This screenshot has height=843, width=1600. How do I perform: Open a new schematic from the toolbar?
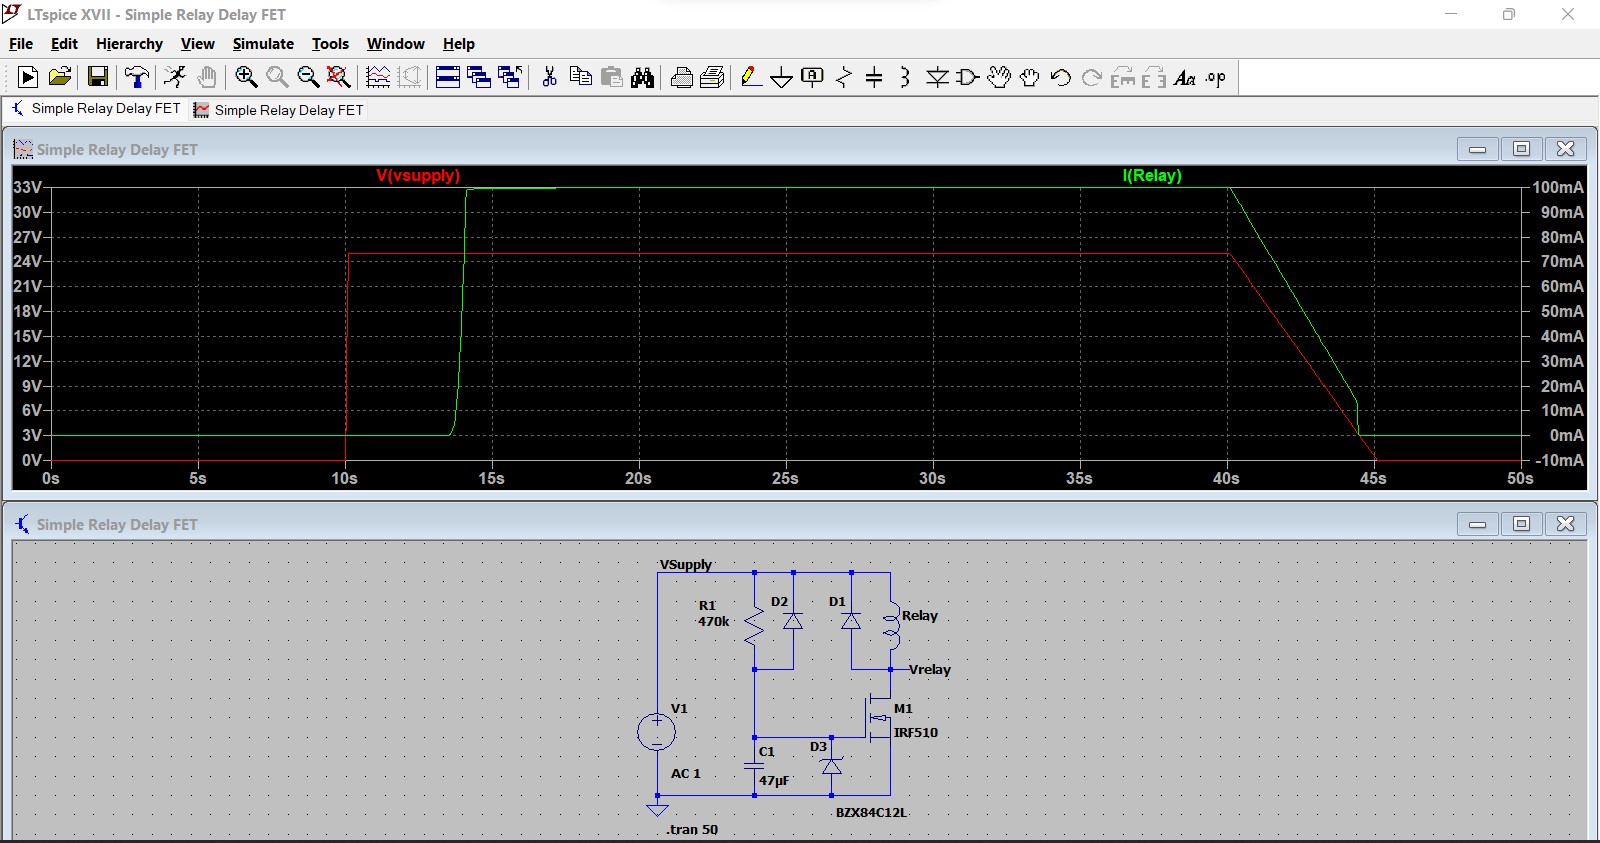[28, 77]
